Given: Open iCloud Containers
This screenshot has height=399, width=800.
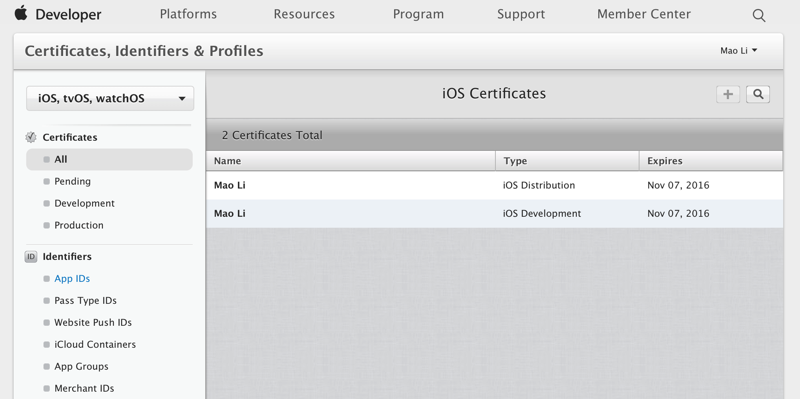Looking at the screenshot, I should [x=95, y=344].
